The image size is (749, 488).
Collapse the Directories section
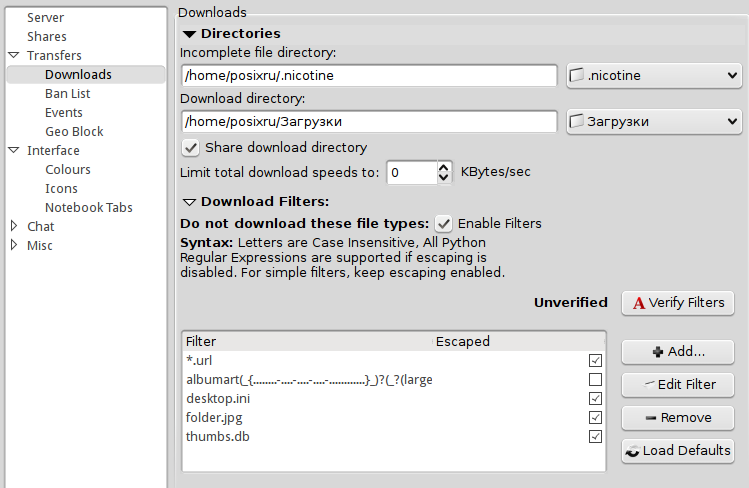[x=189, y=34]
